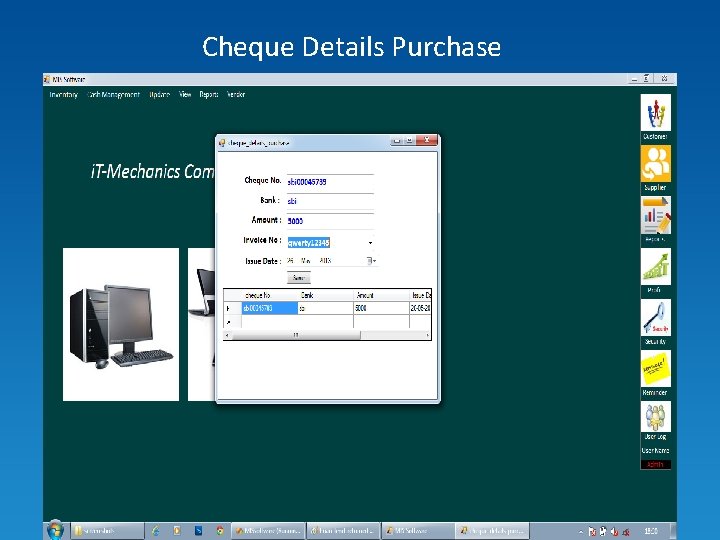Image resolution: width=720 pixels, height=540 pixels.
Task: Open the Customer module icon
Action: coord(655,112)
